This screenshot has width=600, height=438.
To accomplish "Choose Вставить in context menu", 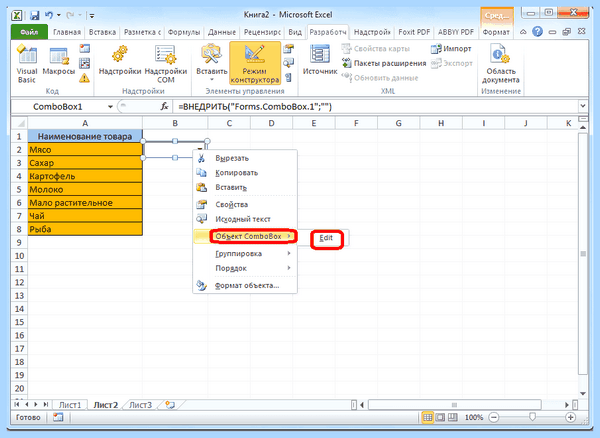I will pyautogui.click(x=245, y=187).
